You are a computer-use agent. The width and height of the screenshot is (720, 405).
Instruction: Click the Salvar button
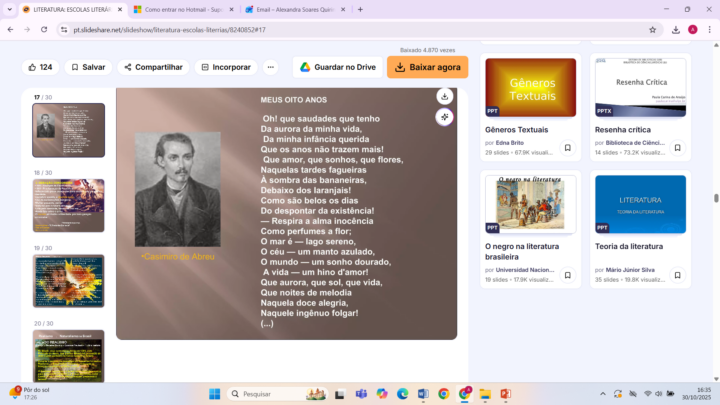88,67
